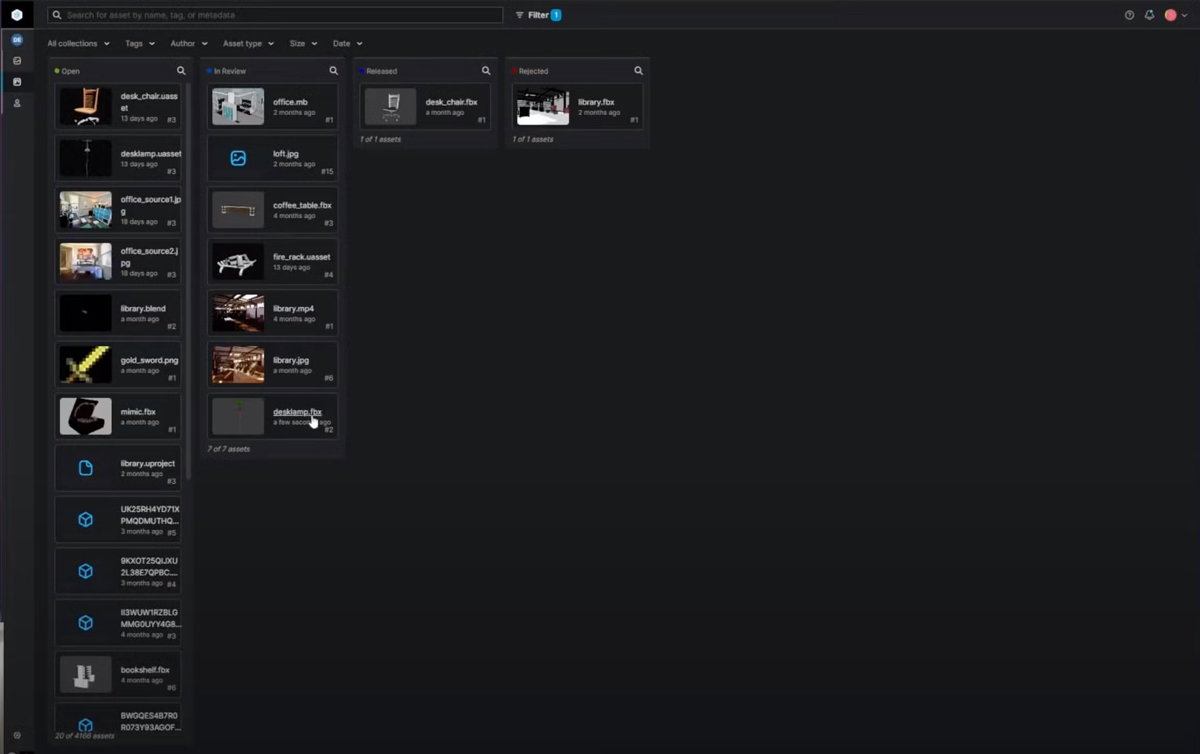
Task: Click the 'library.uproject' file name
Action: [x=148, y=463]
